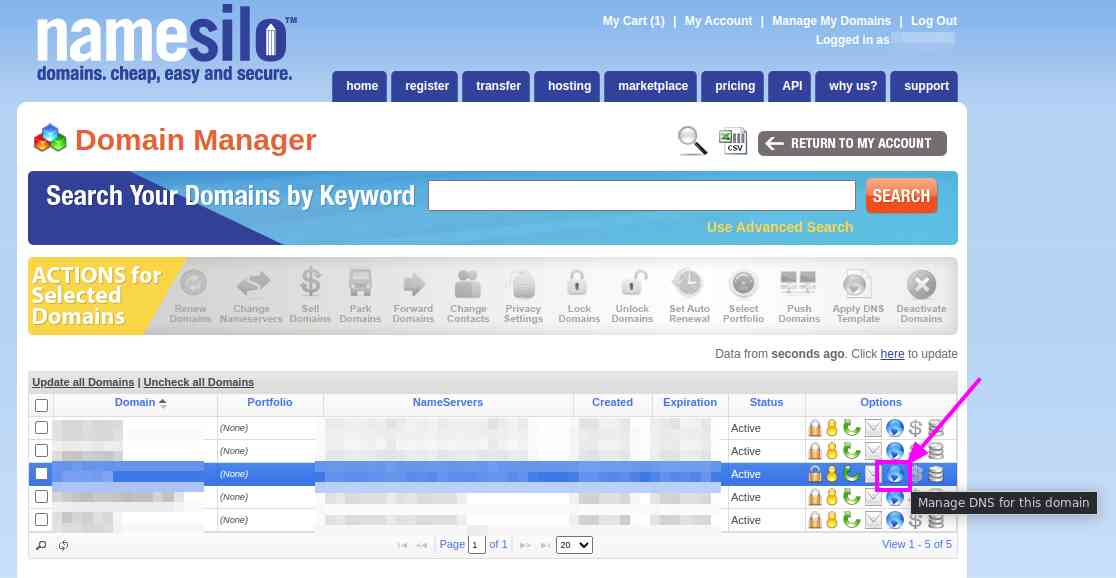This screenshot has height=578, width=1116.
Task: Click the Update all Domains link
Action: (83, 382)
